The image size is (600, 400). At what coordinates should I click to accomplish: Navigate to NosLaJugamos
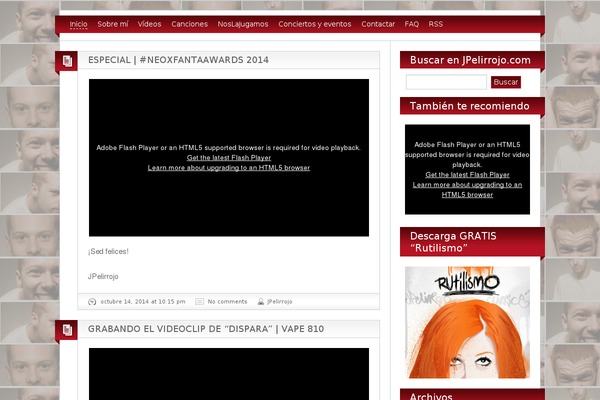(x=243, y=24)
